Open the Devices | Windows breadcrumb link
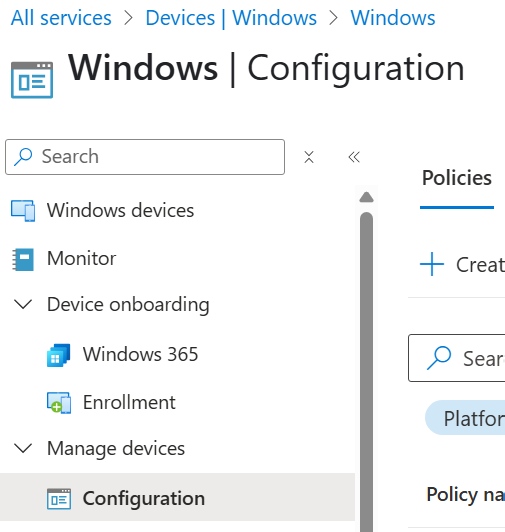Viewport: 505px width, 532px height. (231, 18)
